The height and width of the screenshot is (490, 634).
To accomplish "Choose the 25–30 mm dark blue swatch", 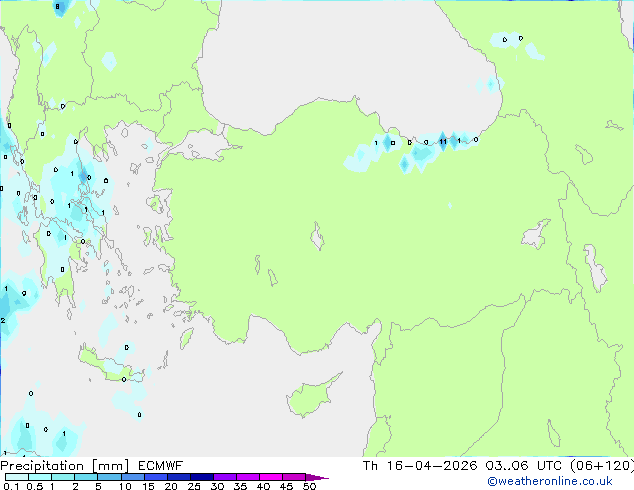I will click(x=202, y=477).
